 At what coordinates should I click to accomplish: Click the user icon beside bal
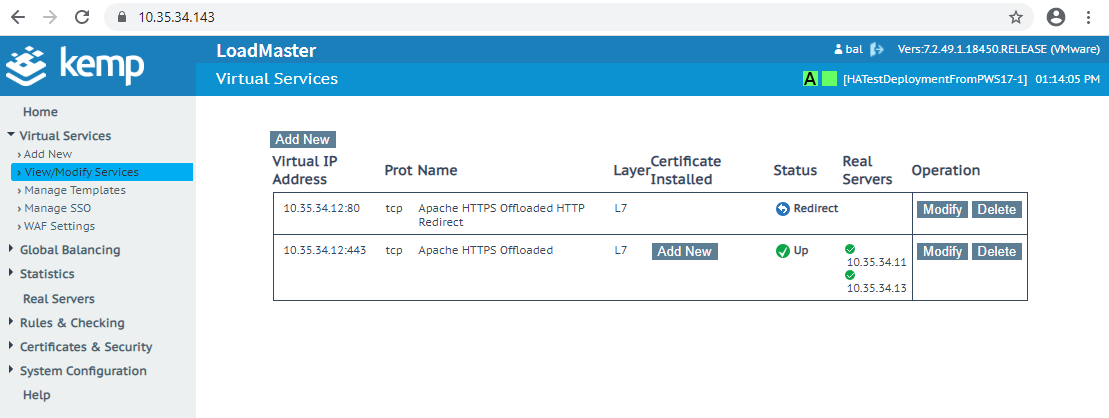click(x=839, y=50)
